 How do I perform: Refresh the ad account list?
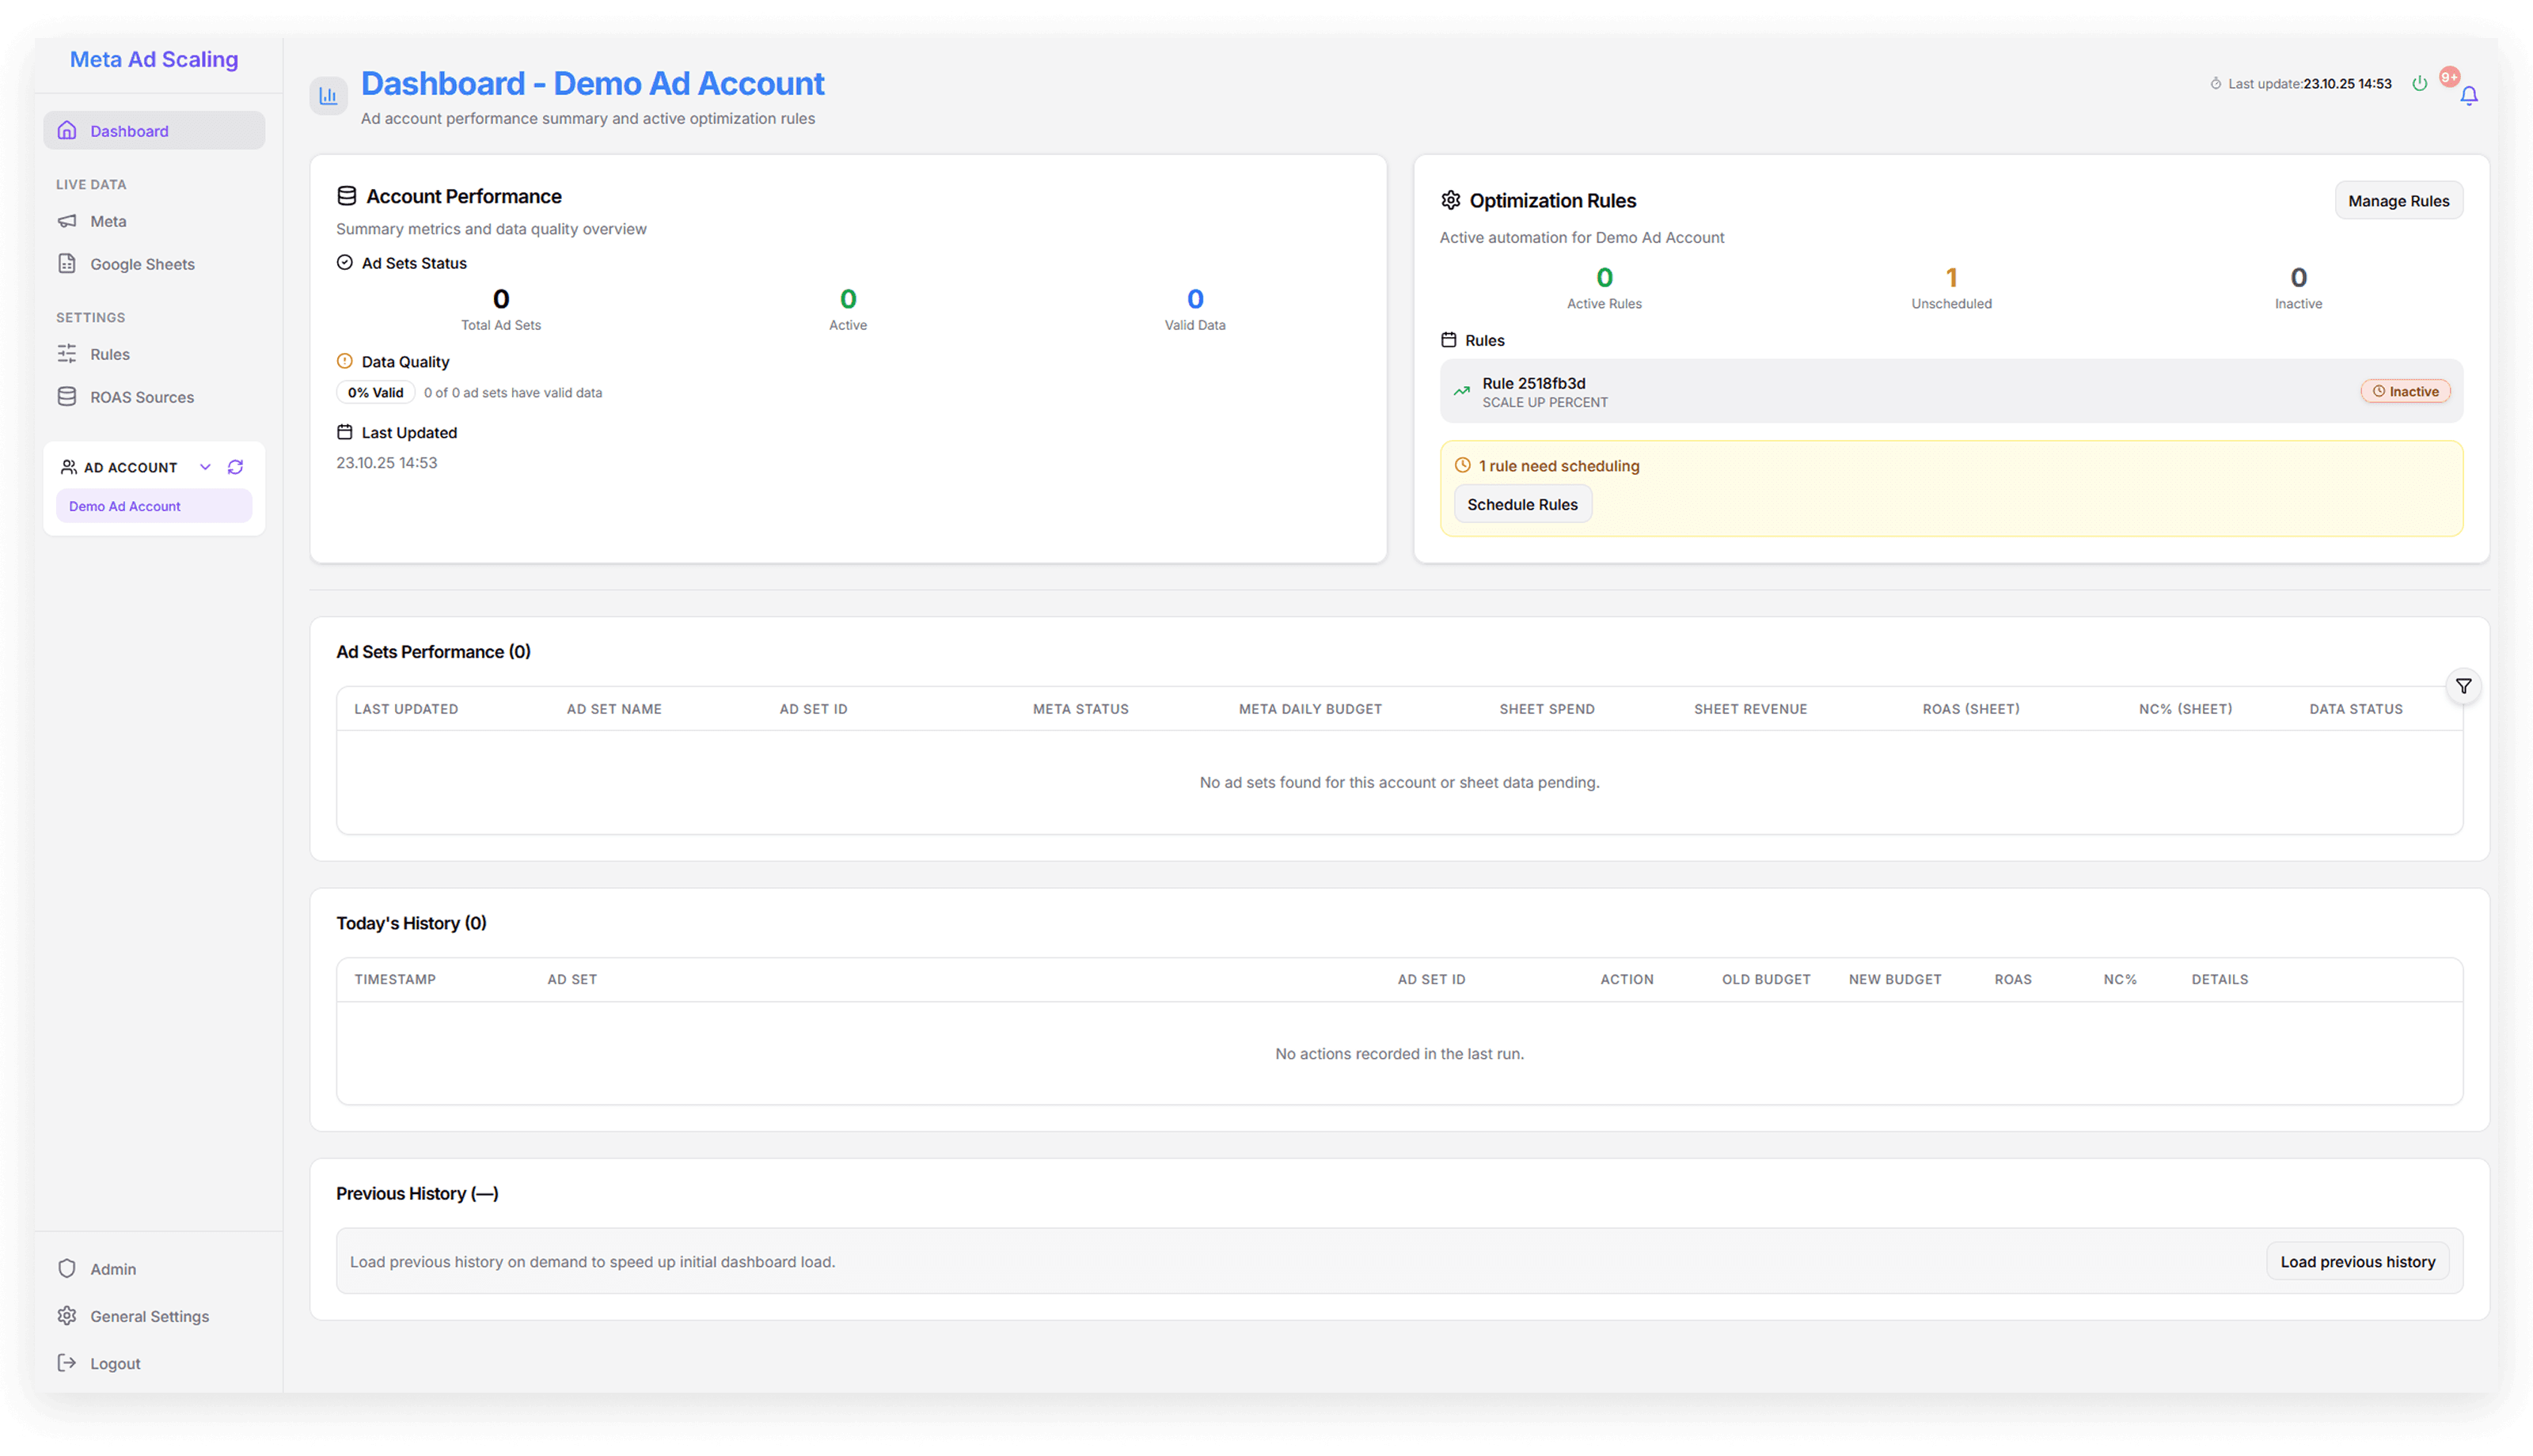pyautogui.click(x=236, y=467)
